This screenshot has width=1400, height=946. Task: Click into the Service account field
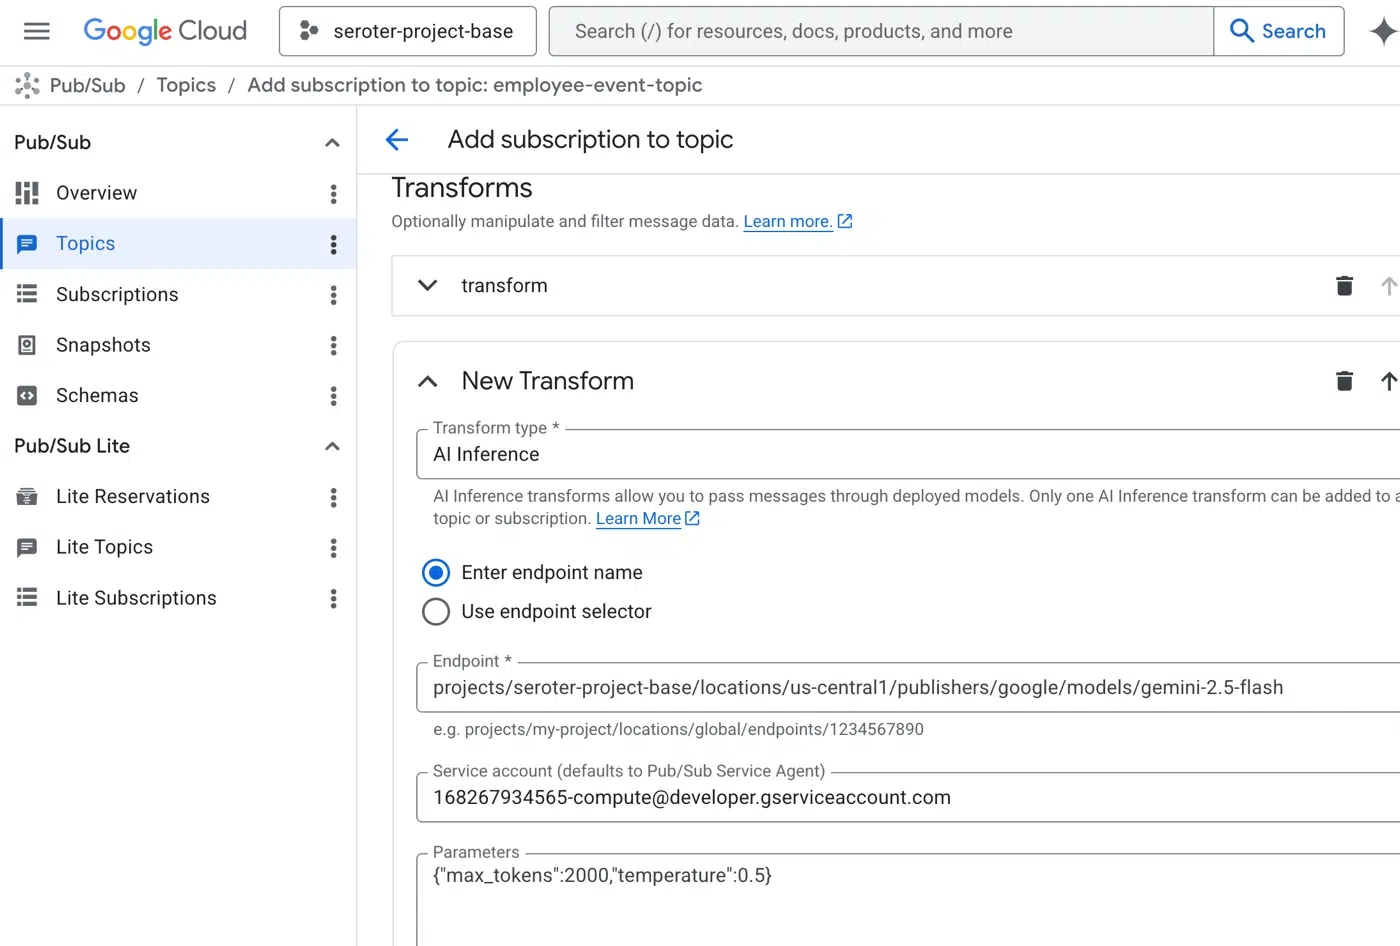[x=908, y=798]
